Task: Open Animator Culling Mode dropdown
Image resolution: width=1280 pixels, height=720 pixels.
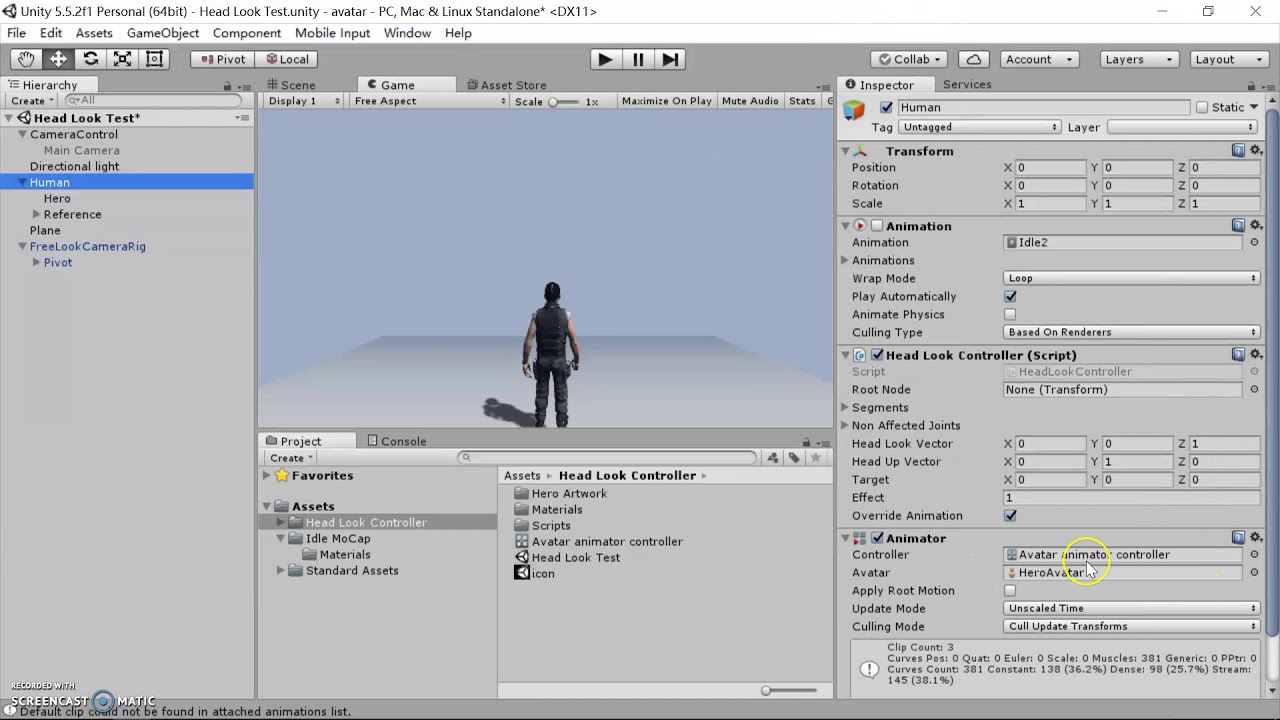Action: click(x=1131, y=626)
